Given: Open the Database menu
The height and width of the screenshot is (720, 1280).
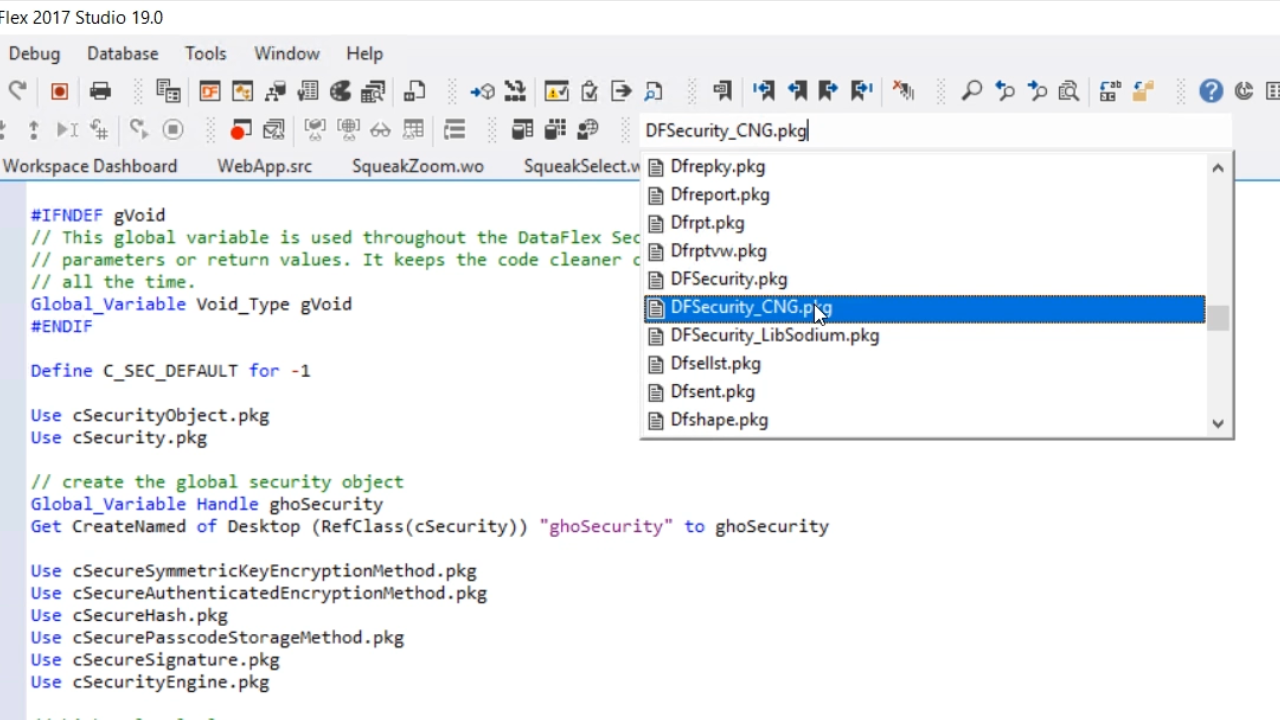Looking at the screenshot, I should pos(122,54).
